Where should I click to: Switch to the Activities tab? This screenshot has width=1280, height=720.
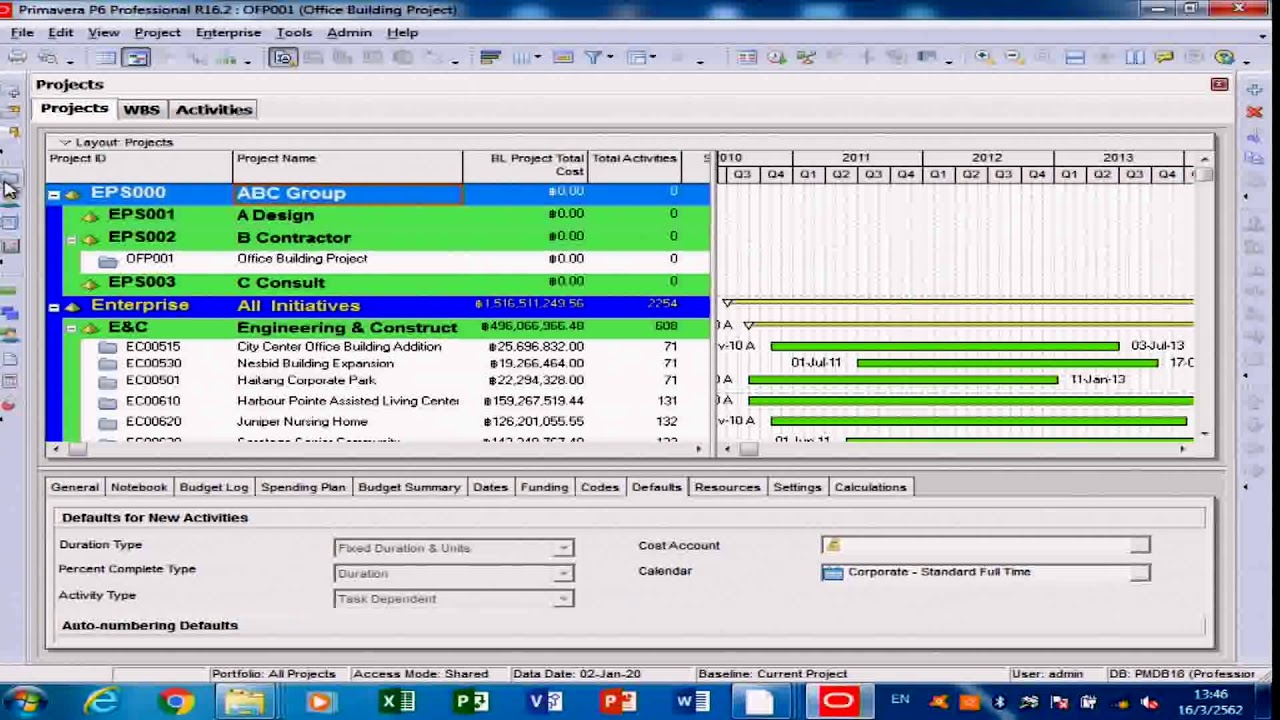[214, 109]
